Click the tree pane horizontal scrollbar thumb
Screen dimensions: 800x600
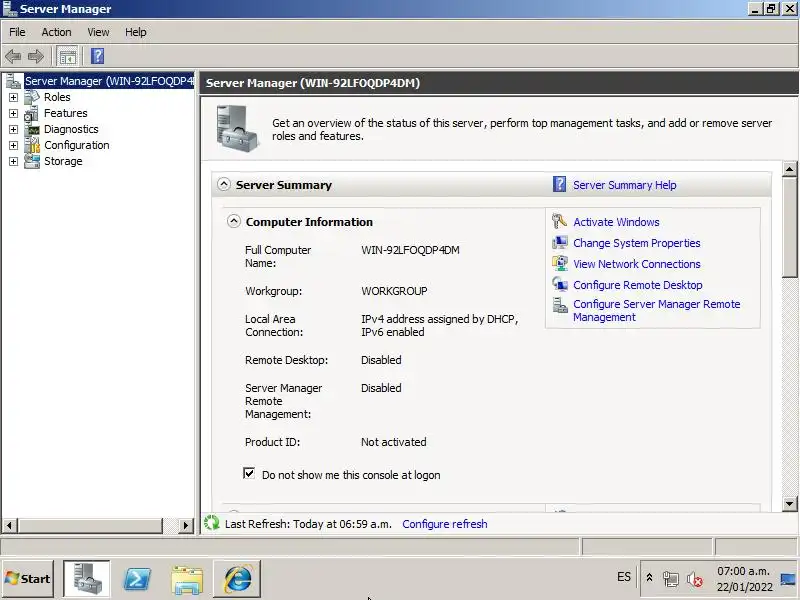coord(90,524)
